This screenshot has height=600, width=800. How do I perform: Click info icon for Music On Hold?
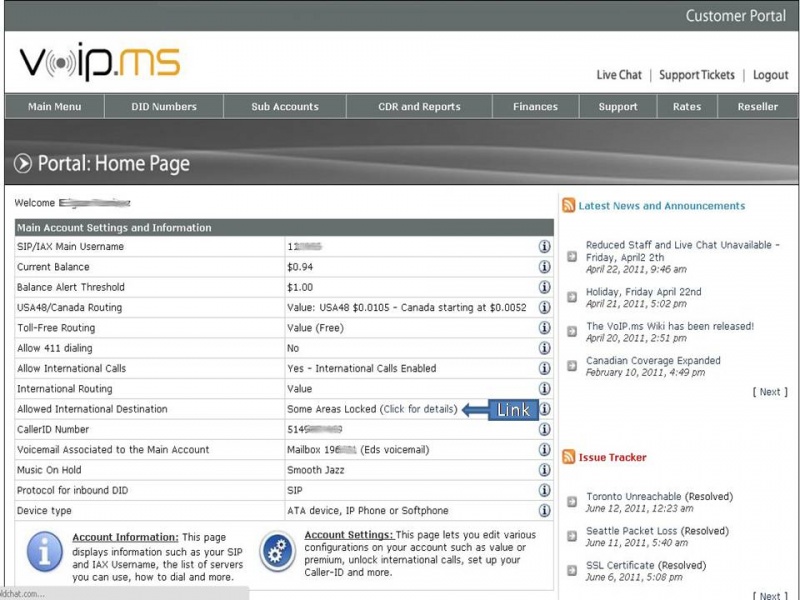pos(544,470)
